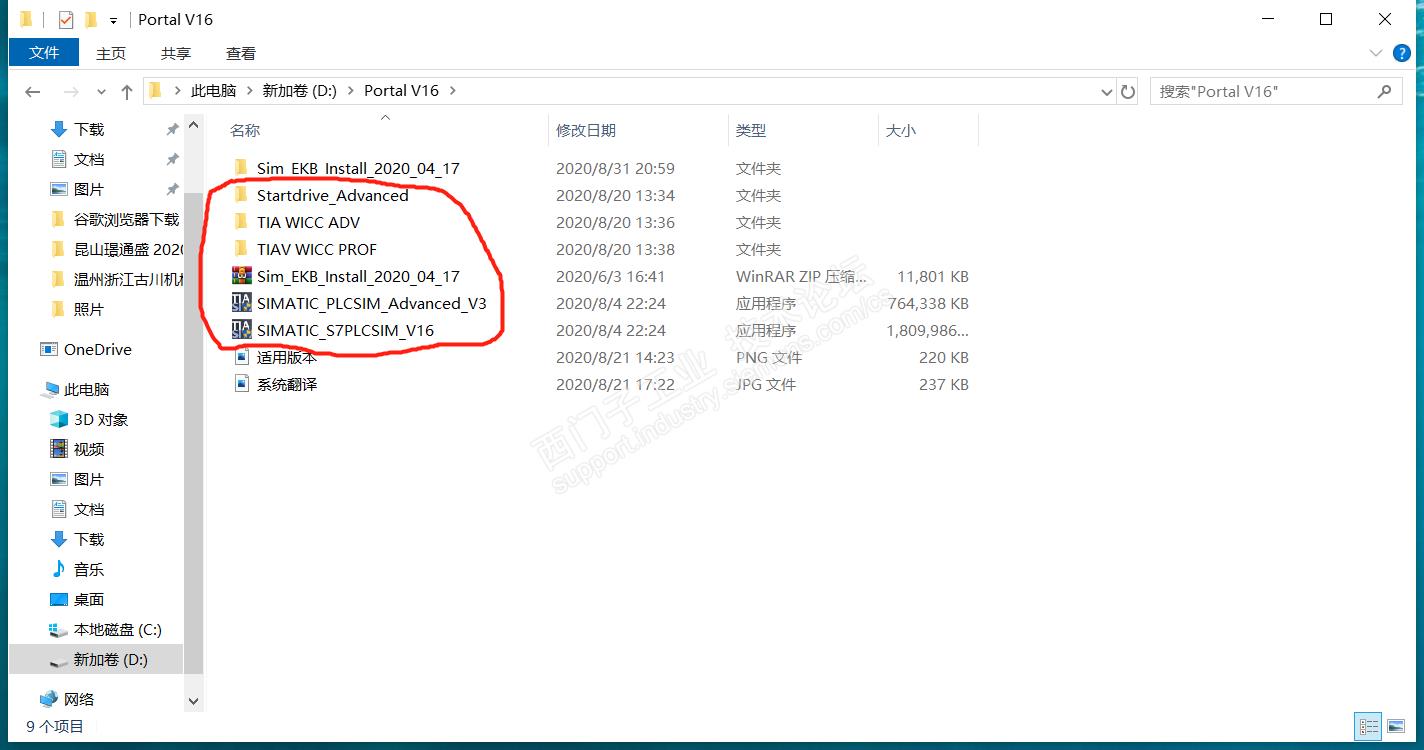Image resolution: width=1424 pixels, height=750 pixels.
Task: Open the chevron after Portal V16 in the address bar
Action: point(452,91)
